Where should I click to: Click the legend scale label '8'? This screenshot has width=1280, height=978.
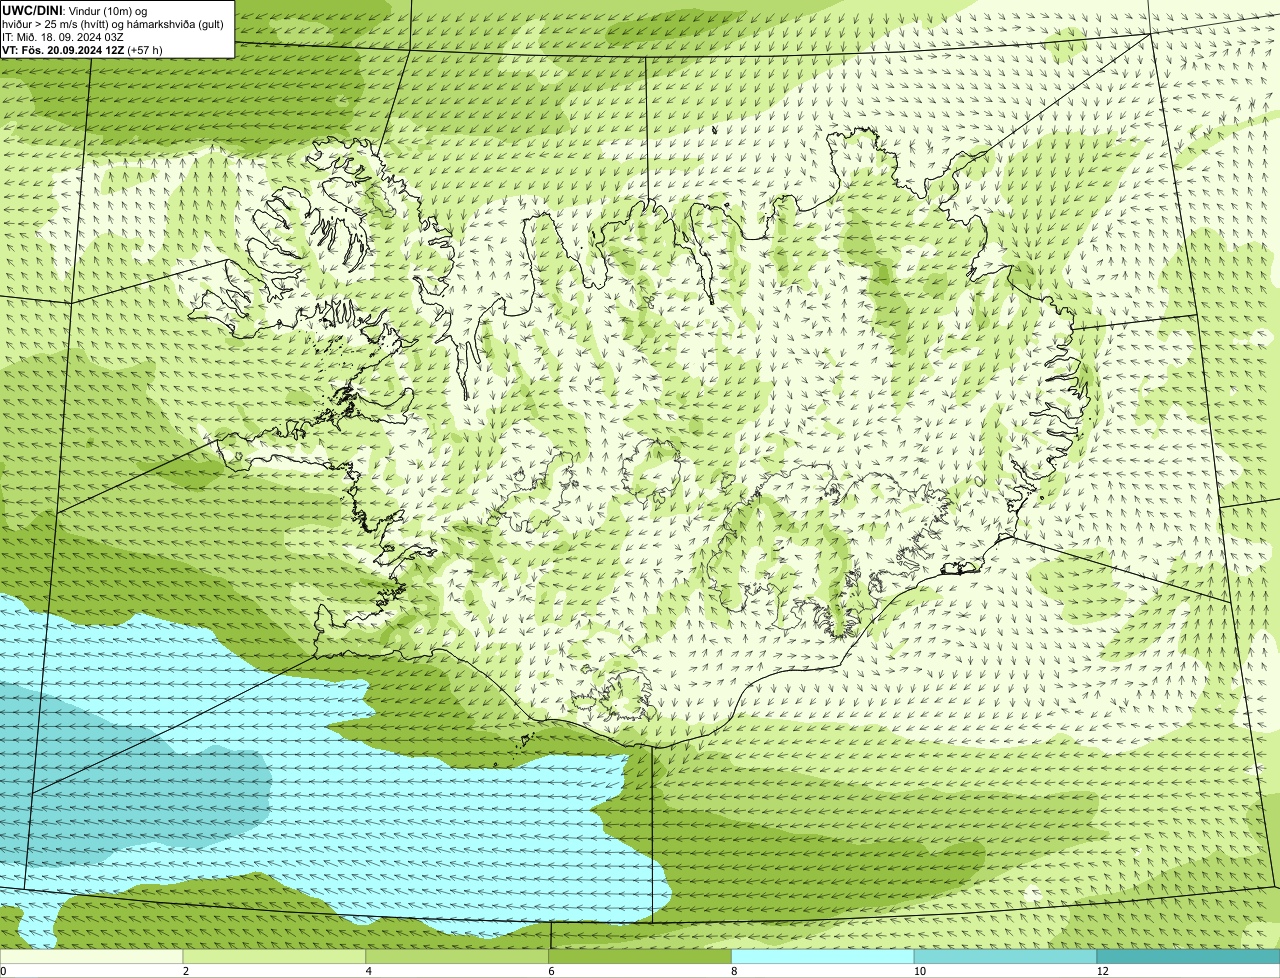click(x=734, y=971)
